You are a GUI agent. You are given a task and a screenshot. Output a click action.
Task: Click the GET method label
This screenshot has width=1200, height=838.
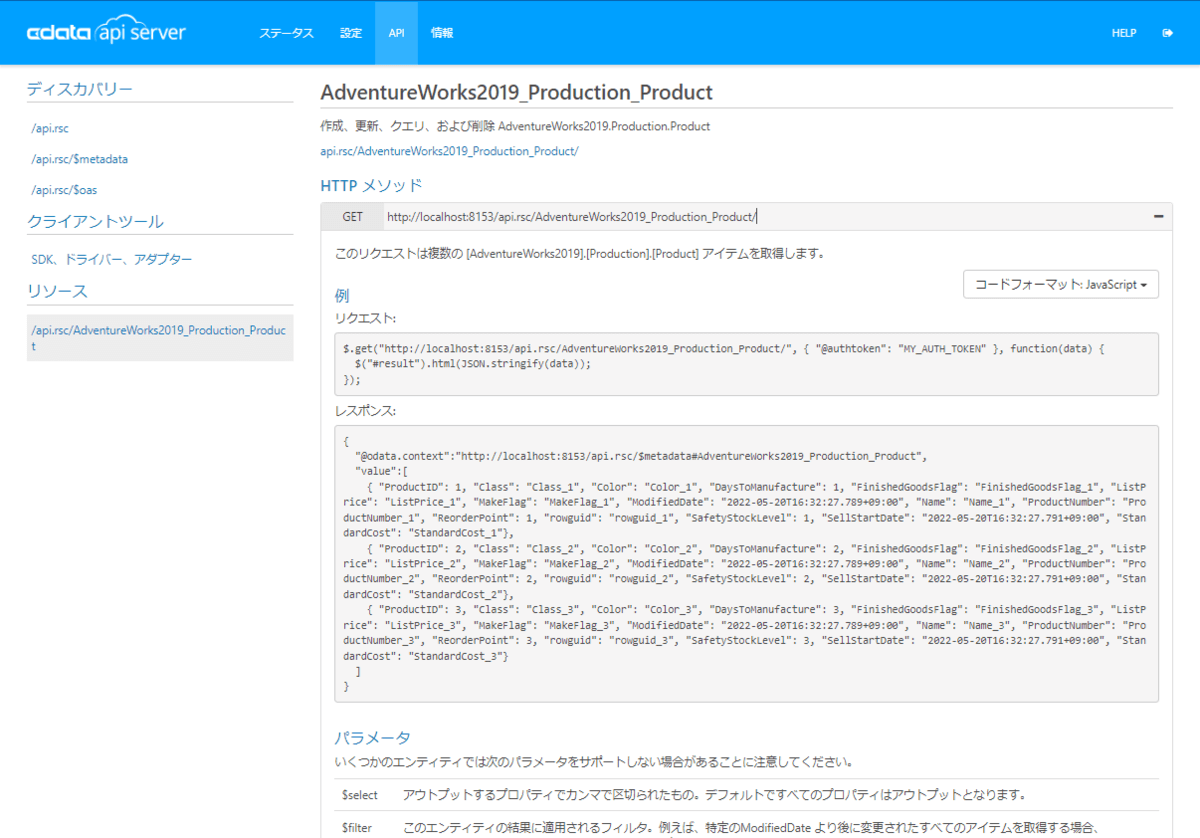[352, 216]
